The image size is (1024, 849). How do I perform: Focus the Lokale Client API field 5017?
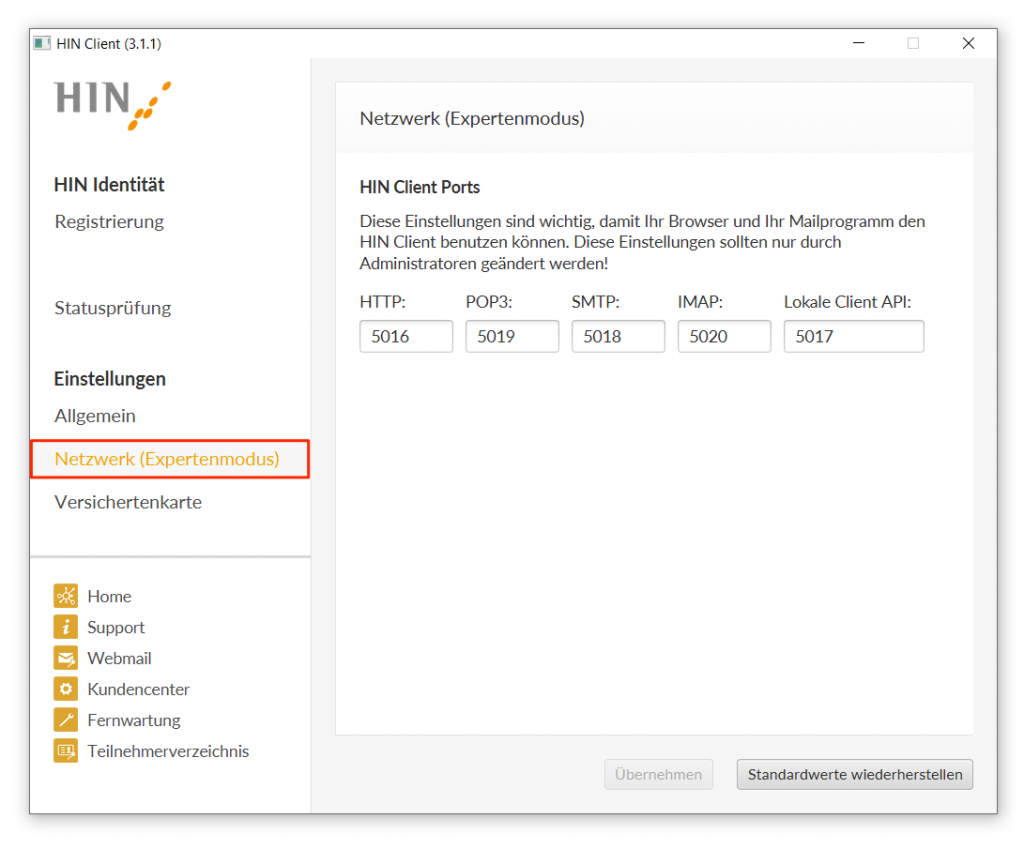point(854,336)
